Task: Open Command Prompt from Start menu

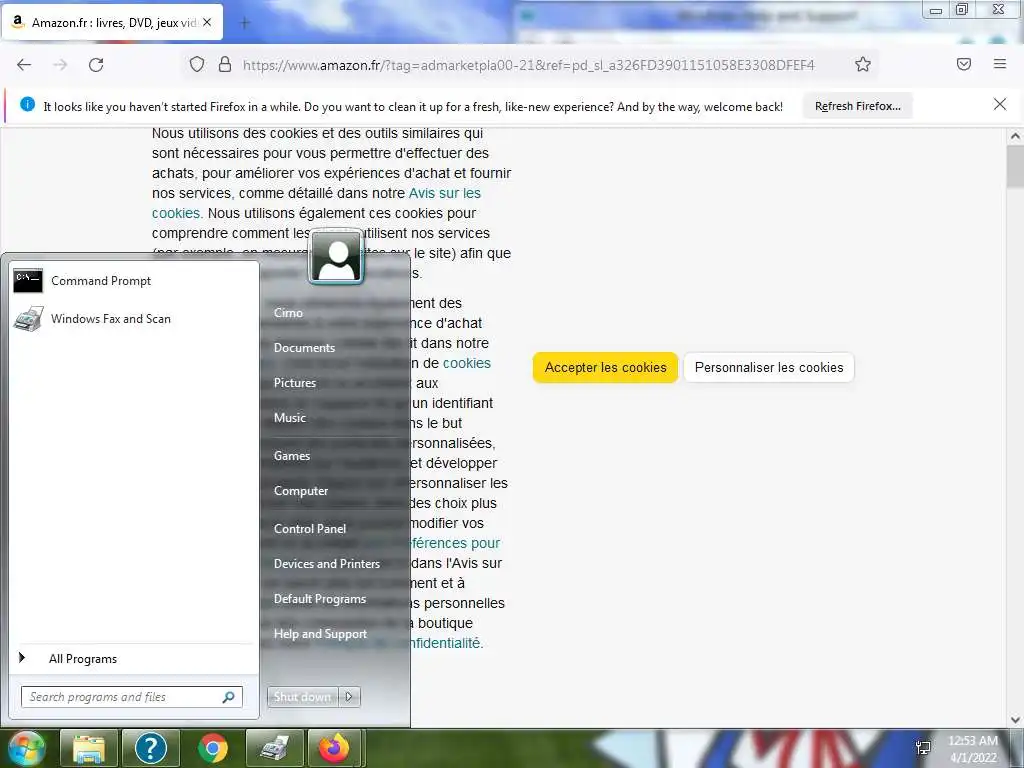Action: [x=134, y=281]
